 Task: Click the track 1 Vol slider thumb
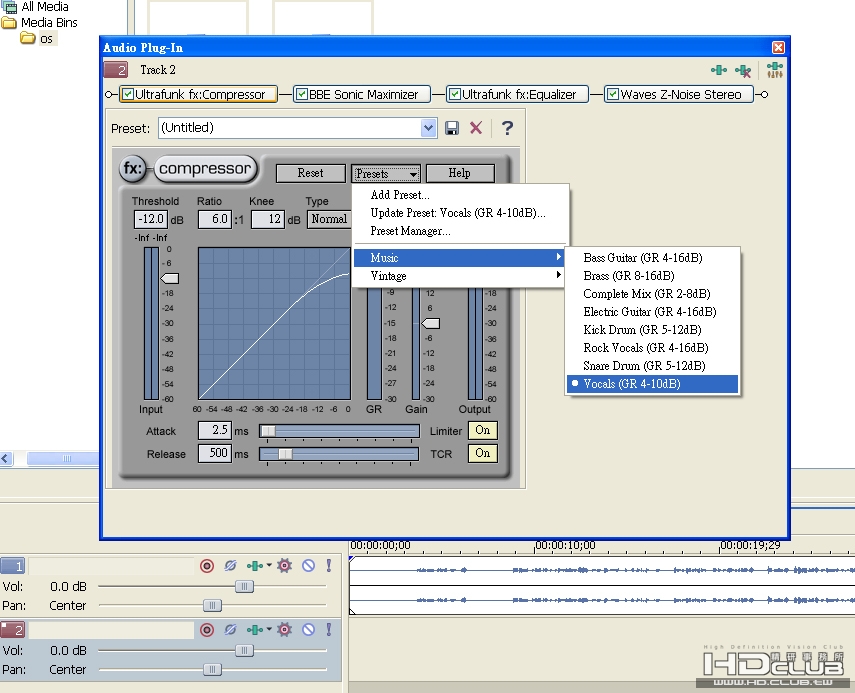click(x=244, y=587)
